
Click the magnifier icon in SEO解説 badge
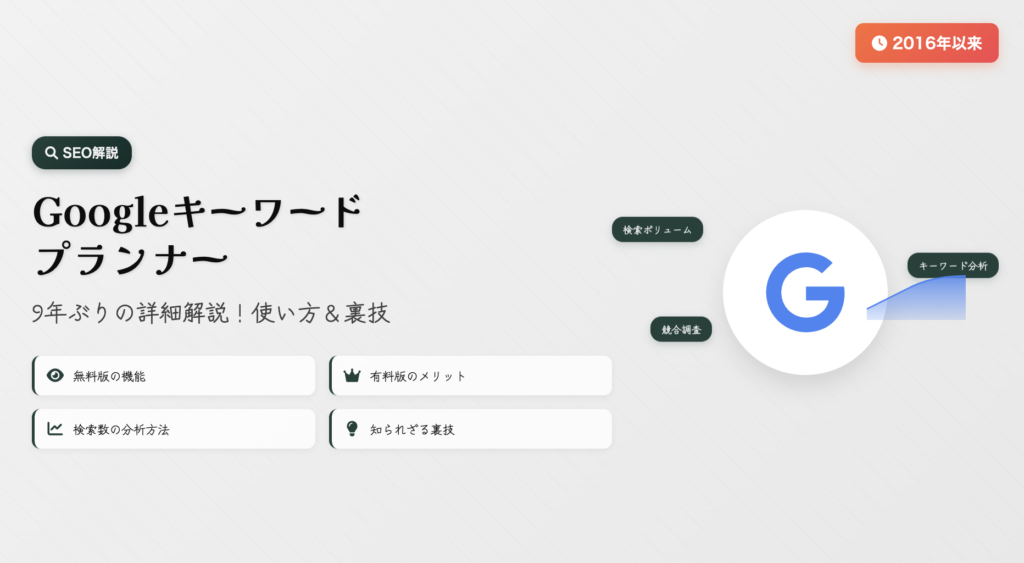(51, 153)
